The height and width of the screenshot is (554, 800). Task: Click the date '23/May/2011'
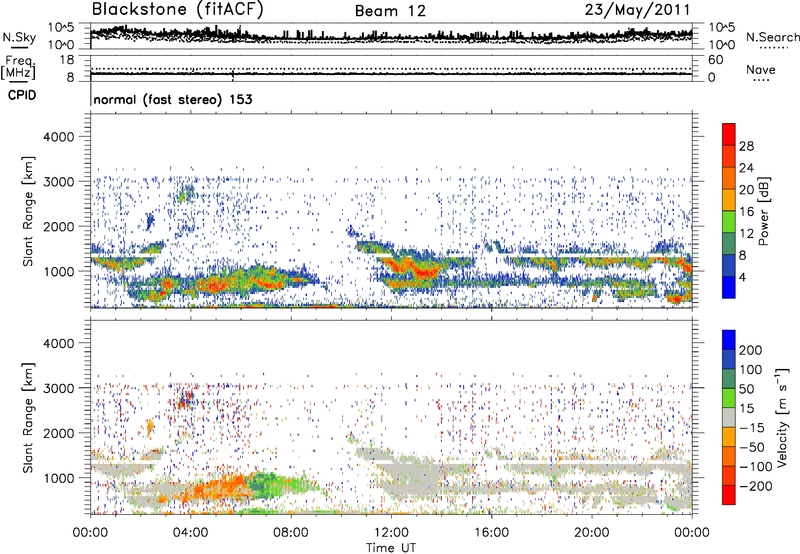(x=637, y=10)
